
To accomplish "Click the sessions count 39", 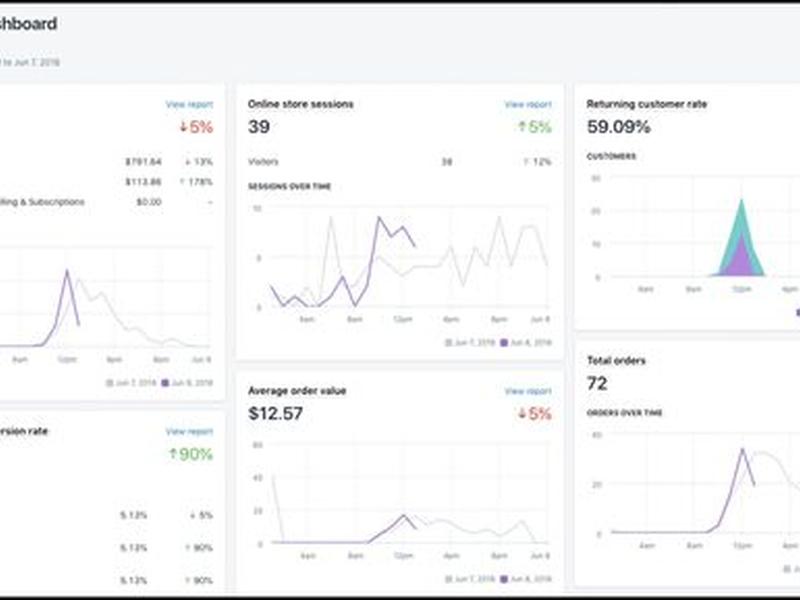I will 259,127.
